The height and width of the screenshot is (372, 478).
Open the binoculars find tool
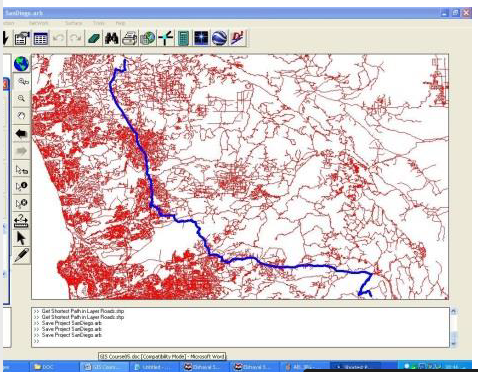(x=111, y=39)
